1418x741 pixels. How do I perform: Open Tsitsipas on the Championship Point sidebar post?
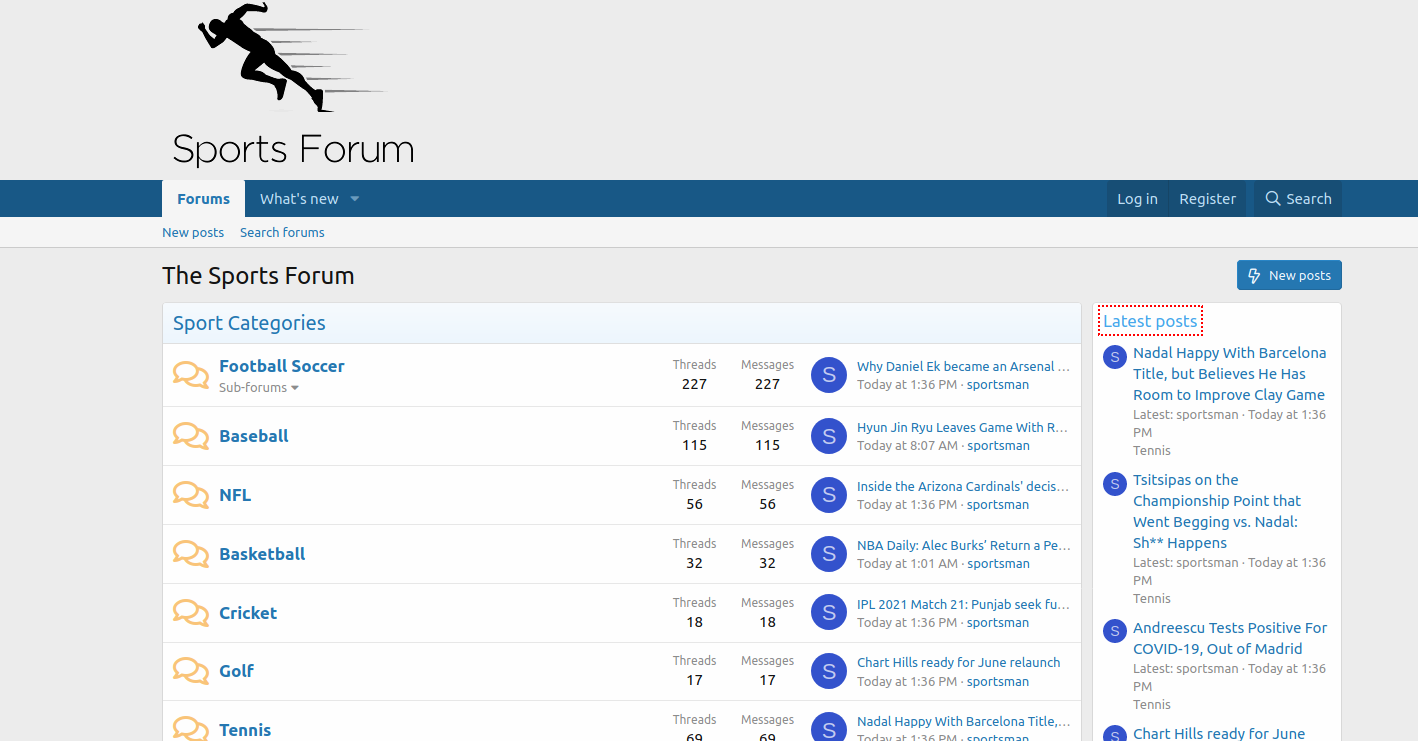(x=1217, y=511)
